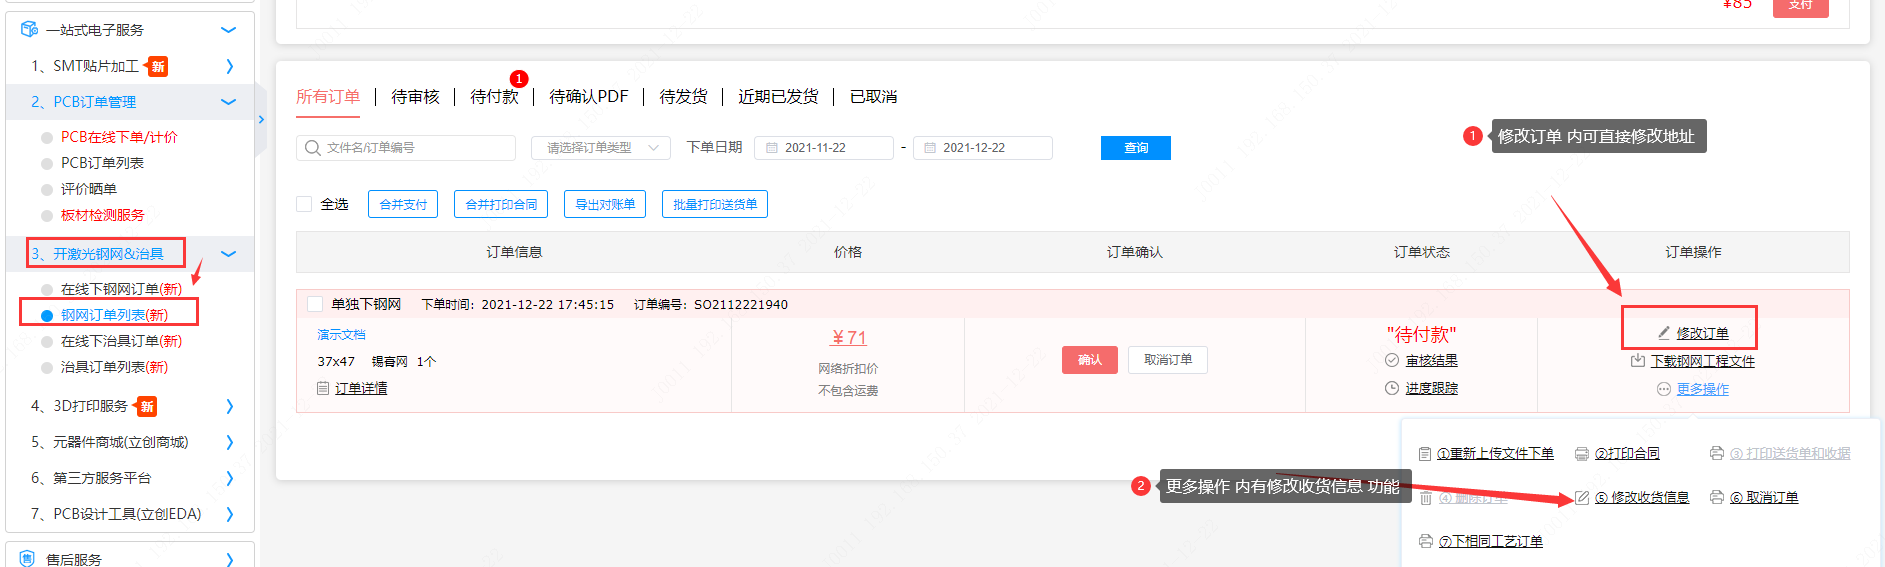The height and width of the screenshot is (567, 1885).
Task: Click the edit icon beside 修改收货信息
Action: [1581, 498]
